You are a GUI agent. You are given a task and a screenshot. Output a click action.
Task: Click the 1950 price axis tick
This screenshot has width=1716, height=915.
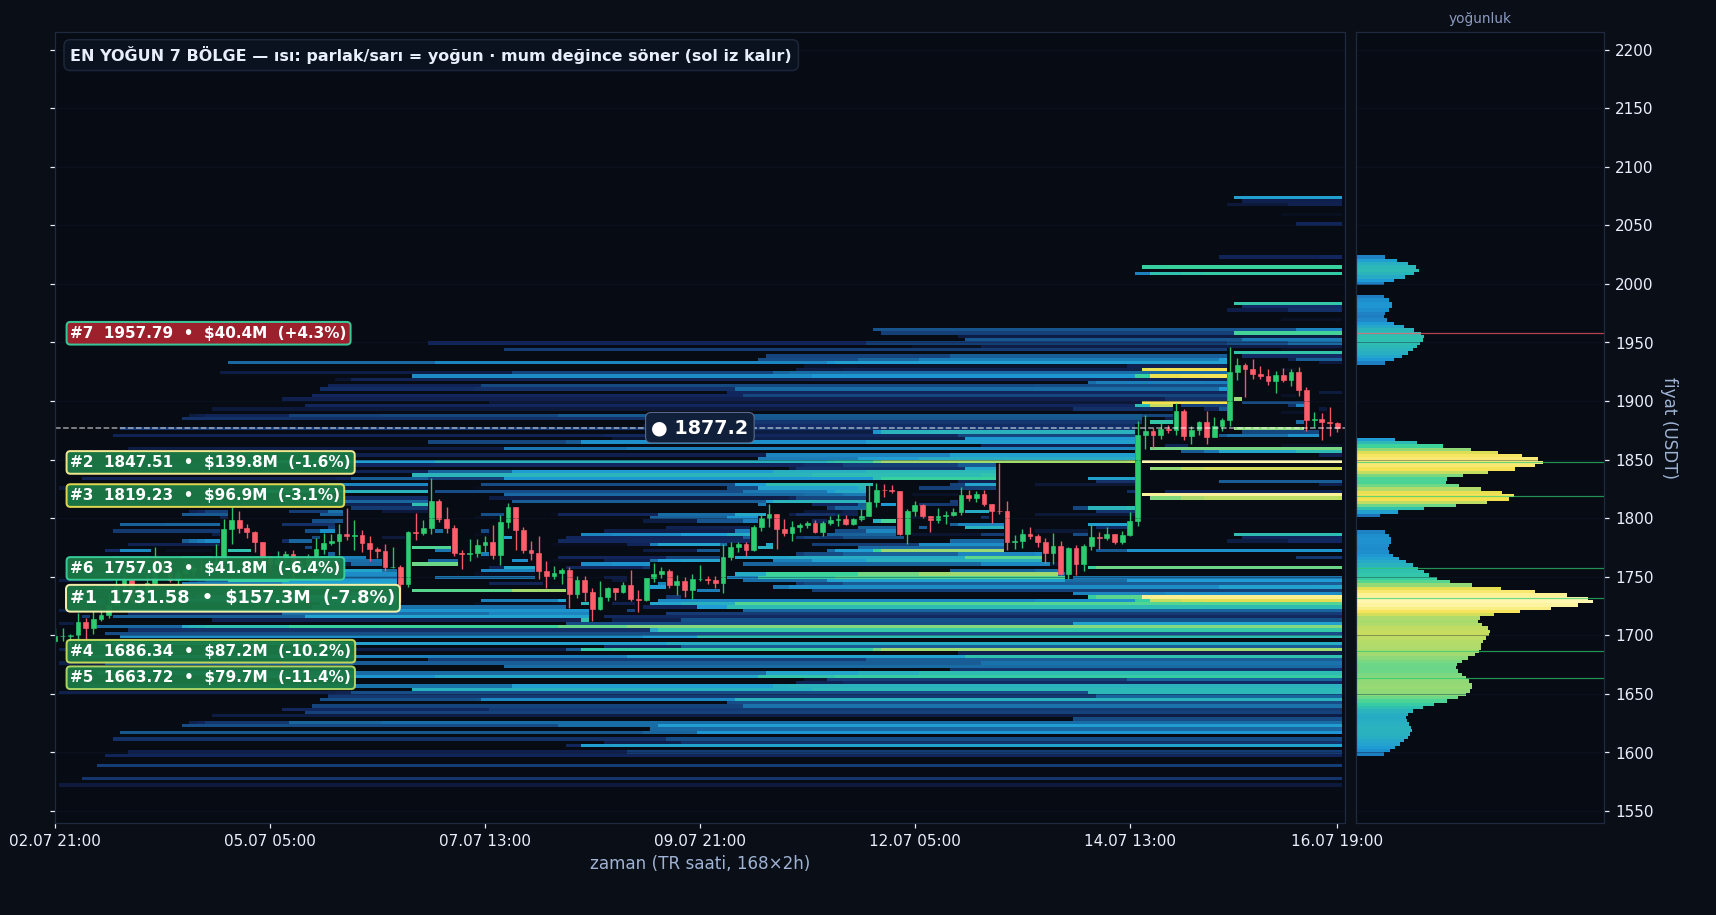tap(1633, 343)
